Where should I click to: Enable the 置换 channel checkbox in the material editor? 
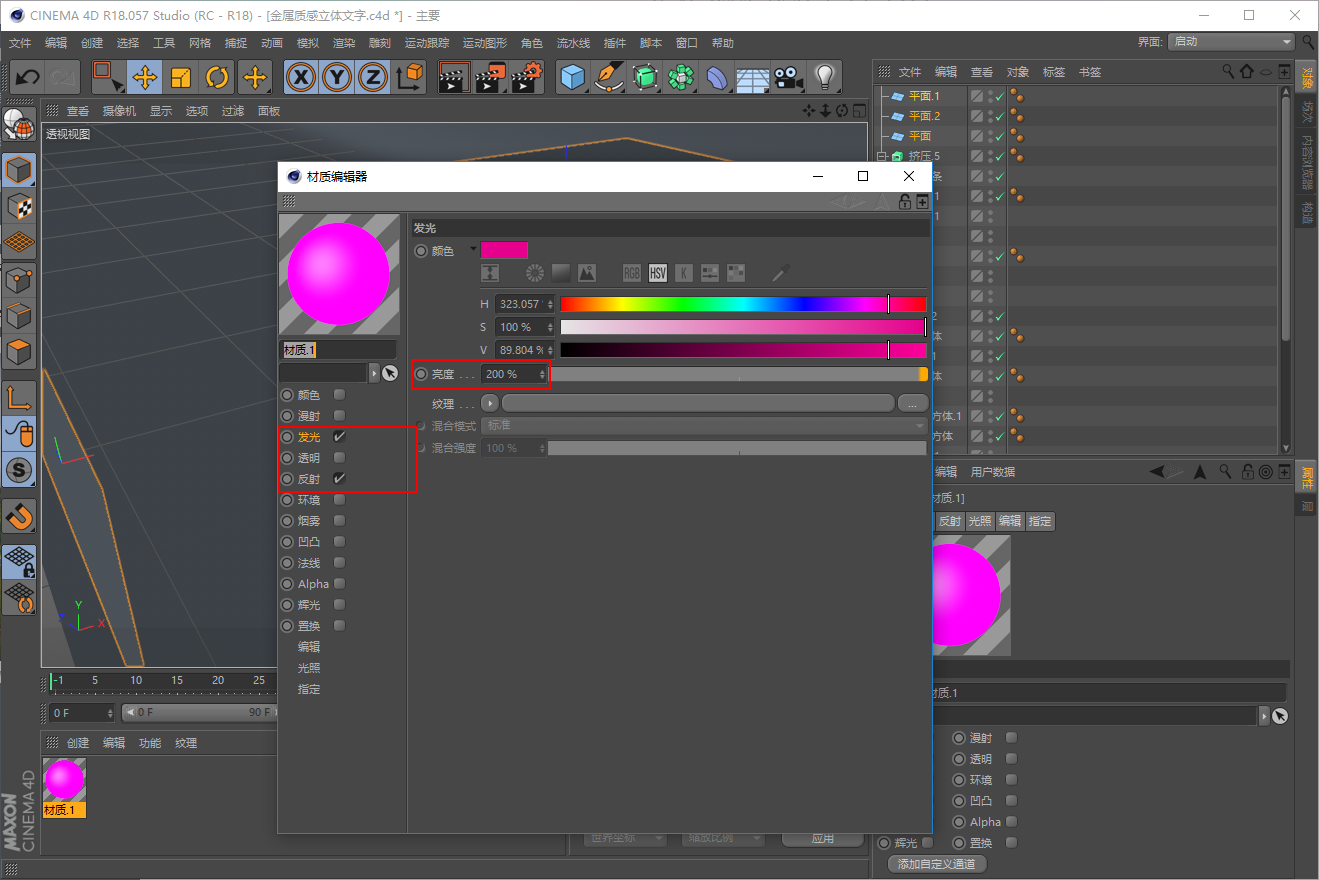point(340,626)
